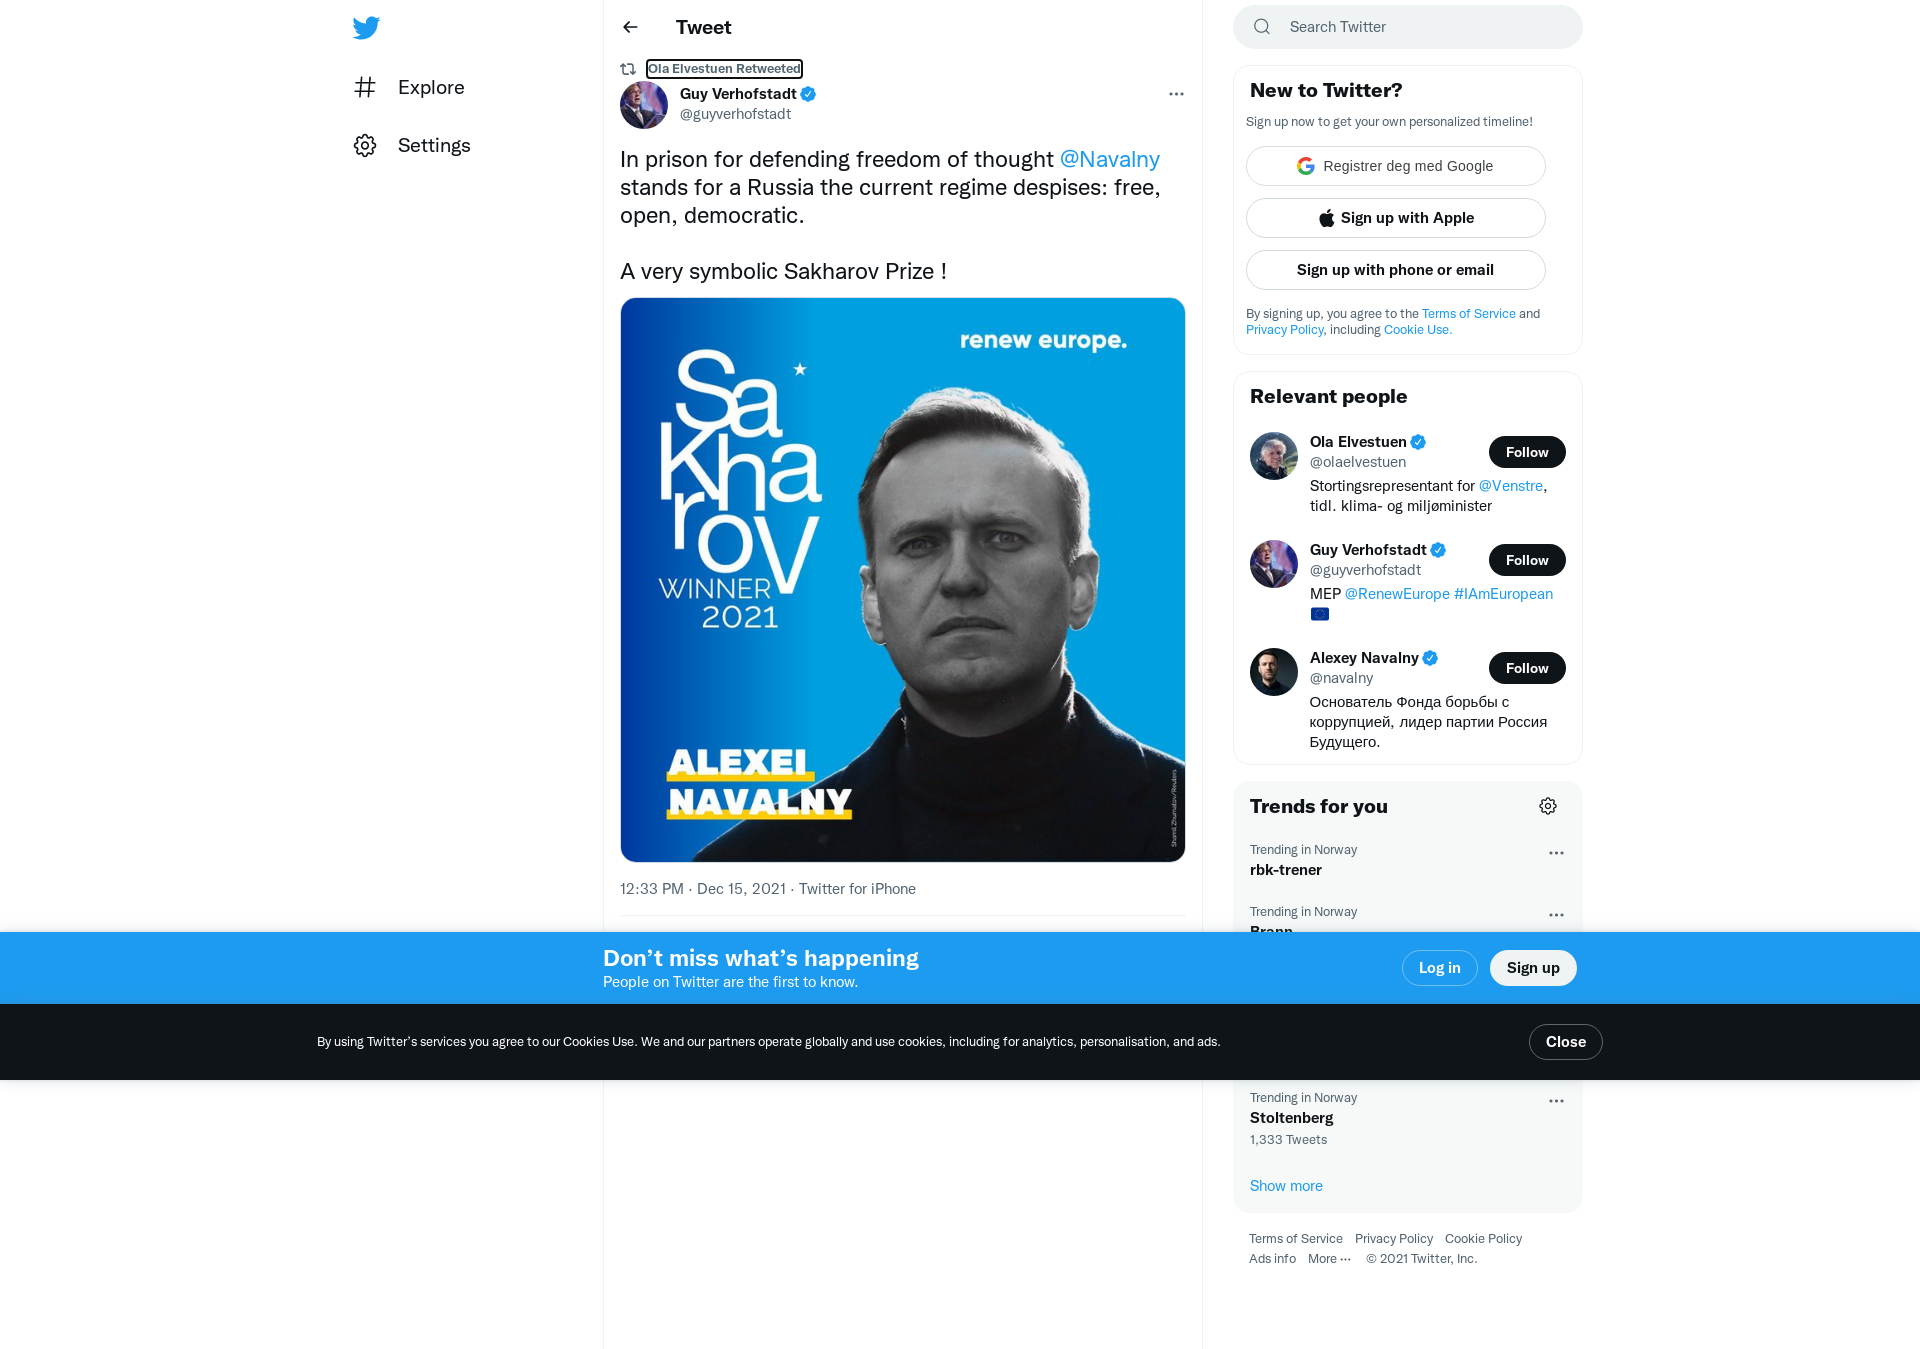Go back using the arrow icon
The width and height of the screenshot is (1920, 1349).
click(x=630, y=27)
